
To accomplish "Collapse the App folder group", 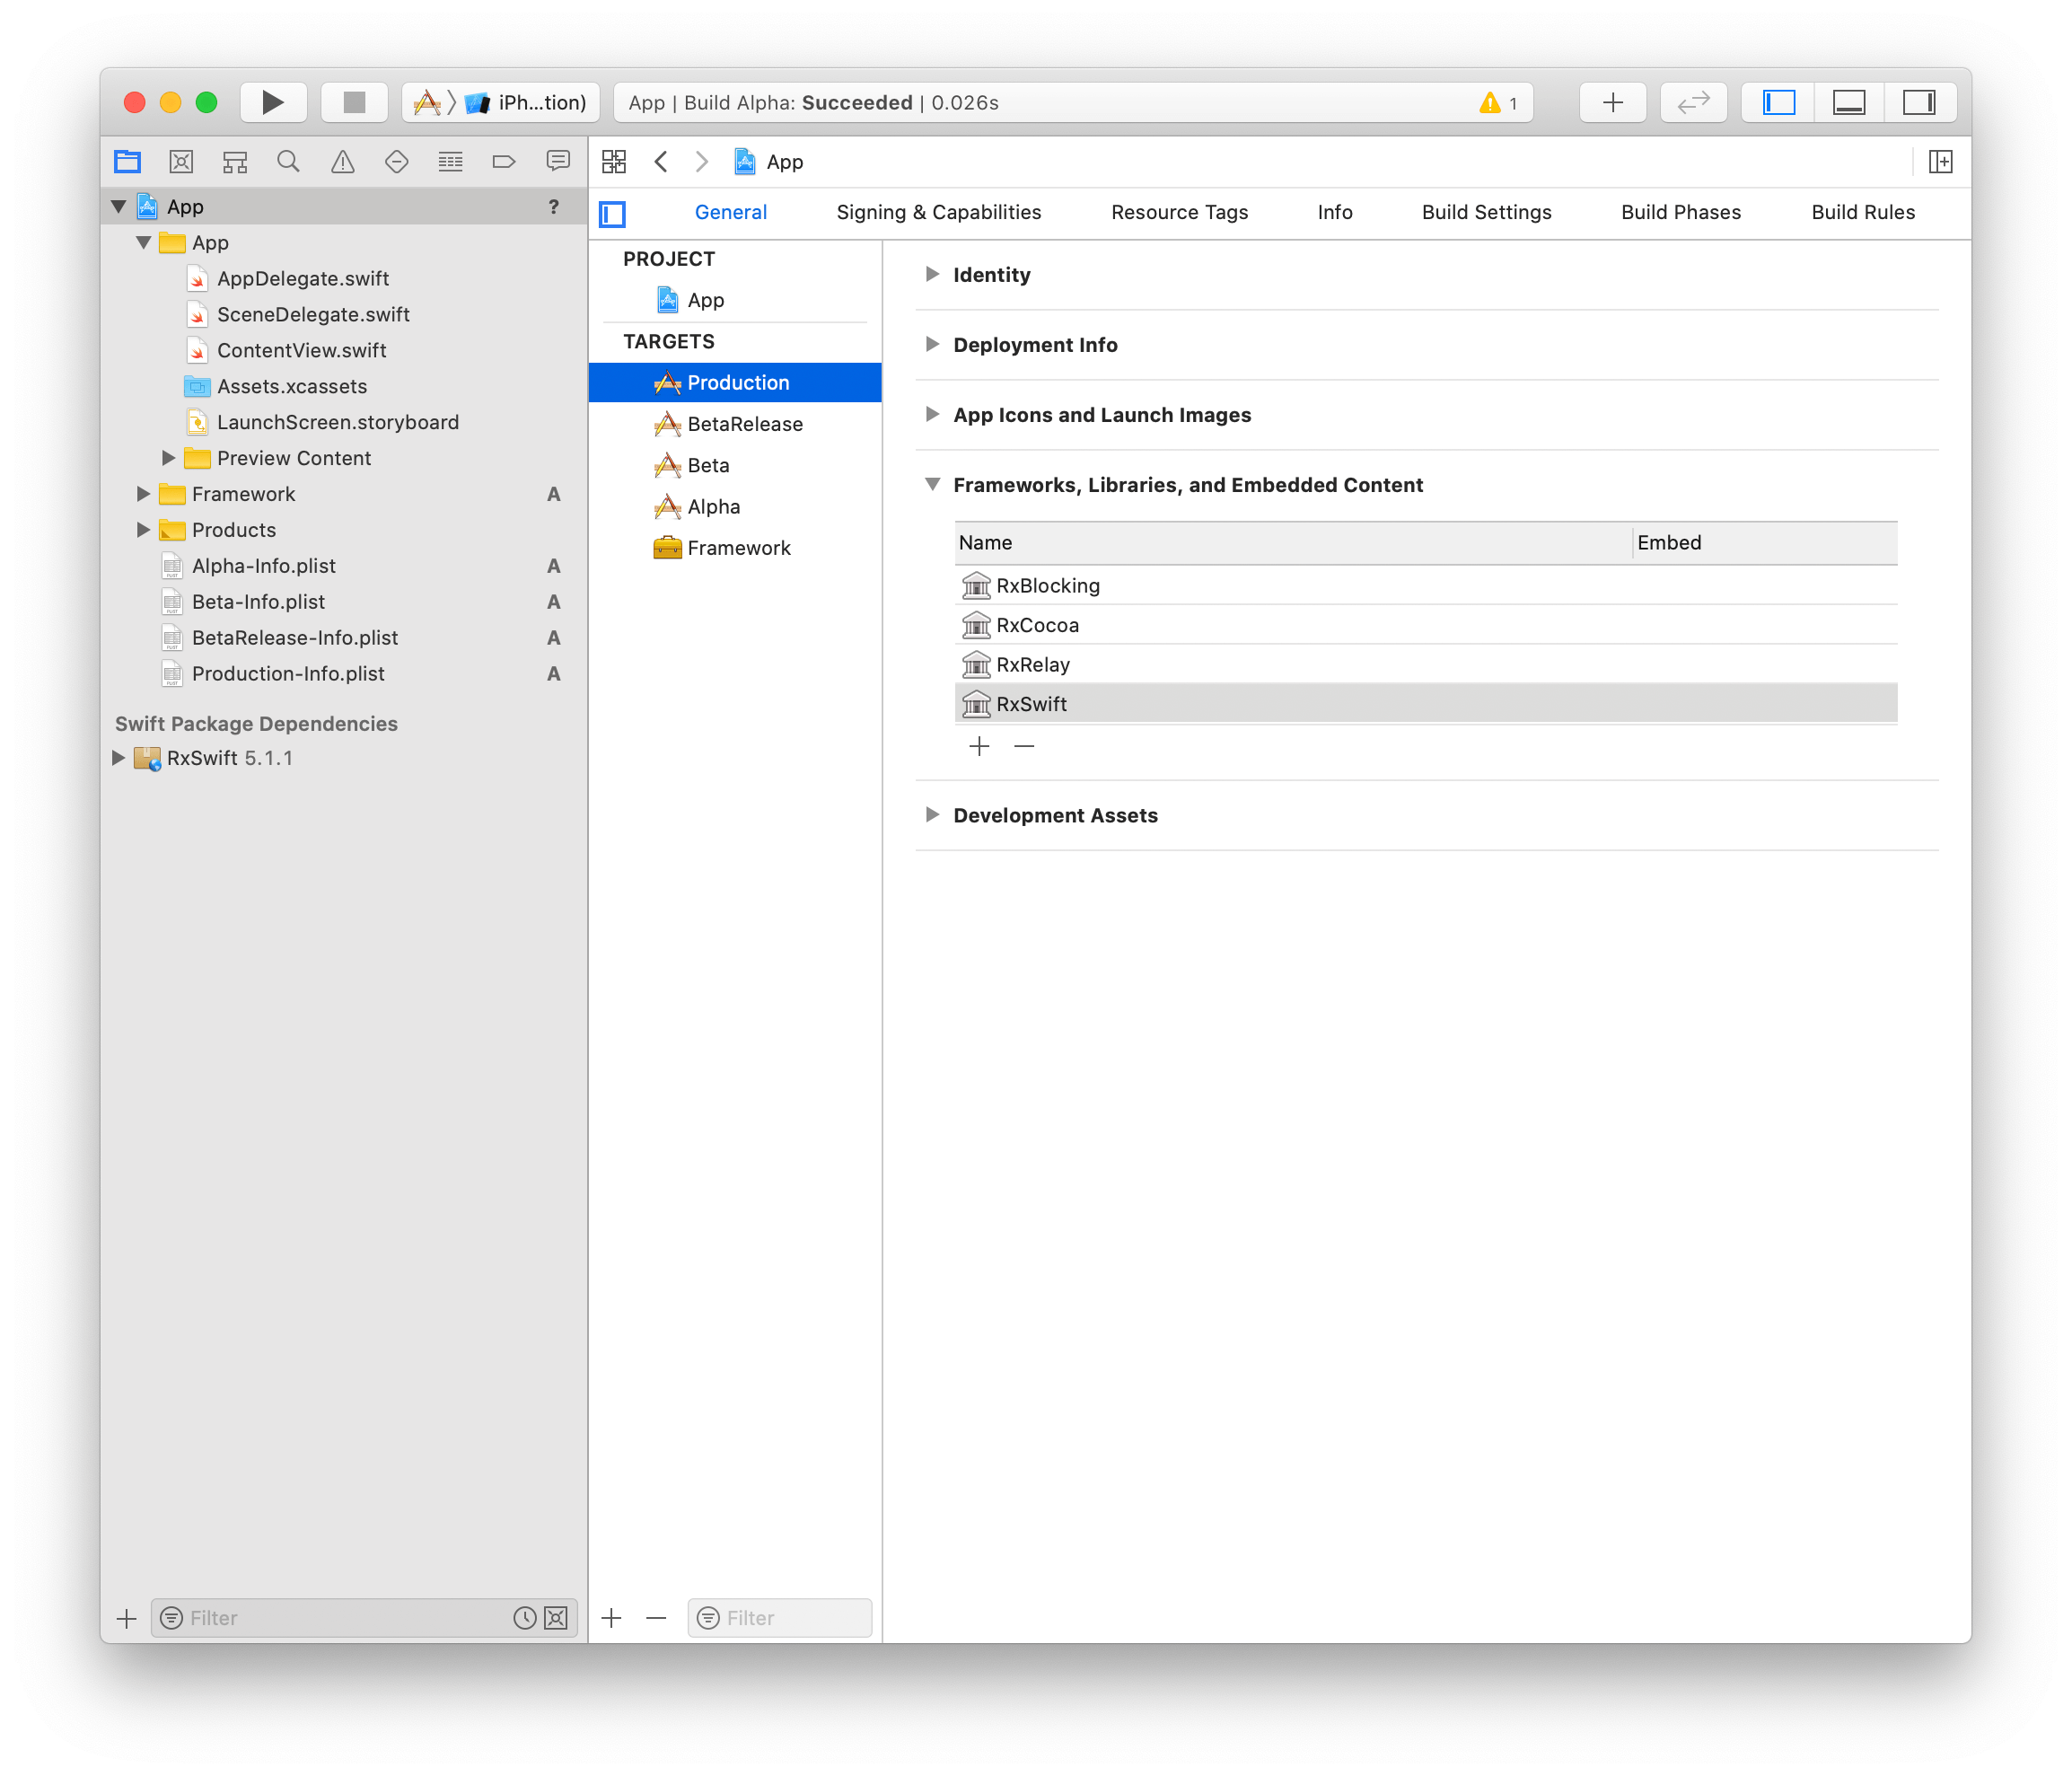I will pos(144,243).
